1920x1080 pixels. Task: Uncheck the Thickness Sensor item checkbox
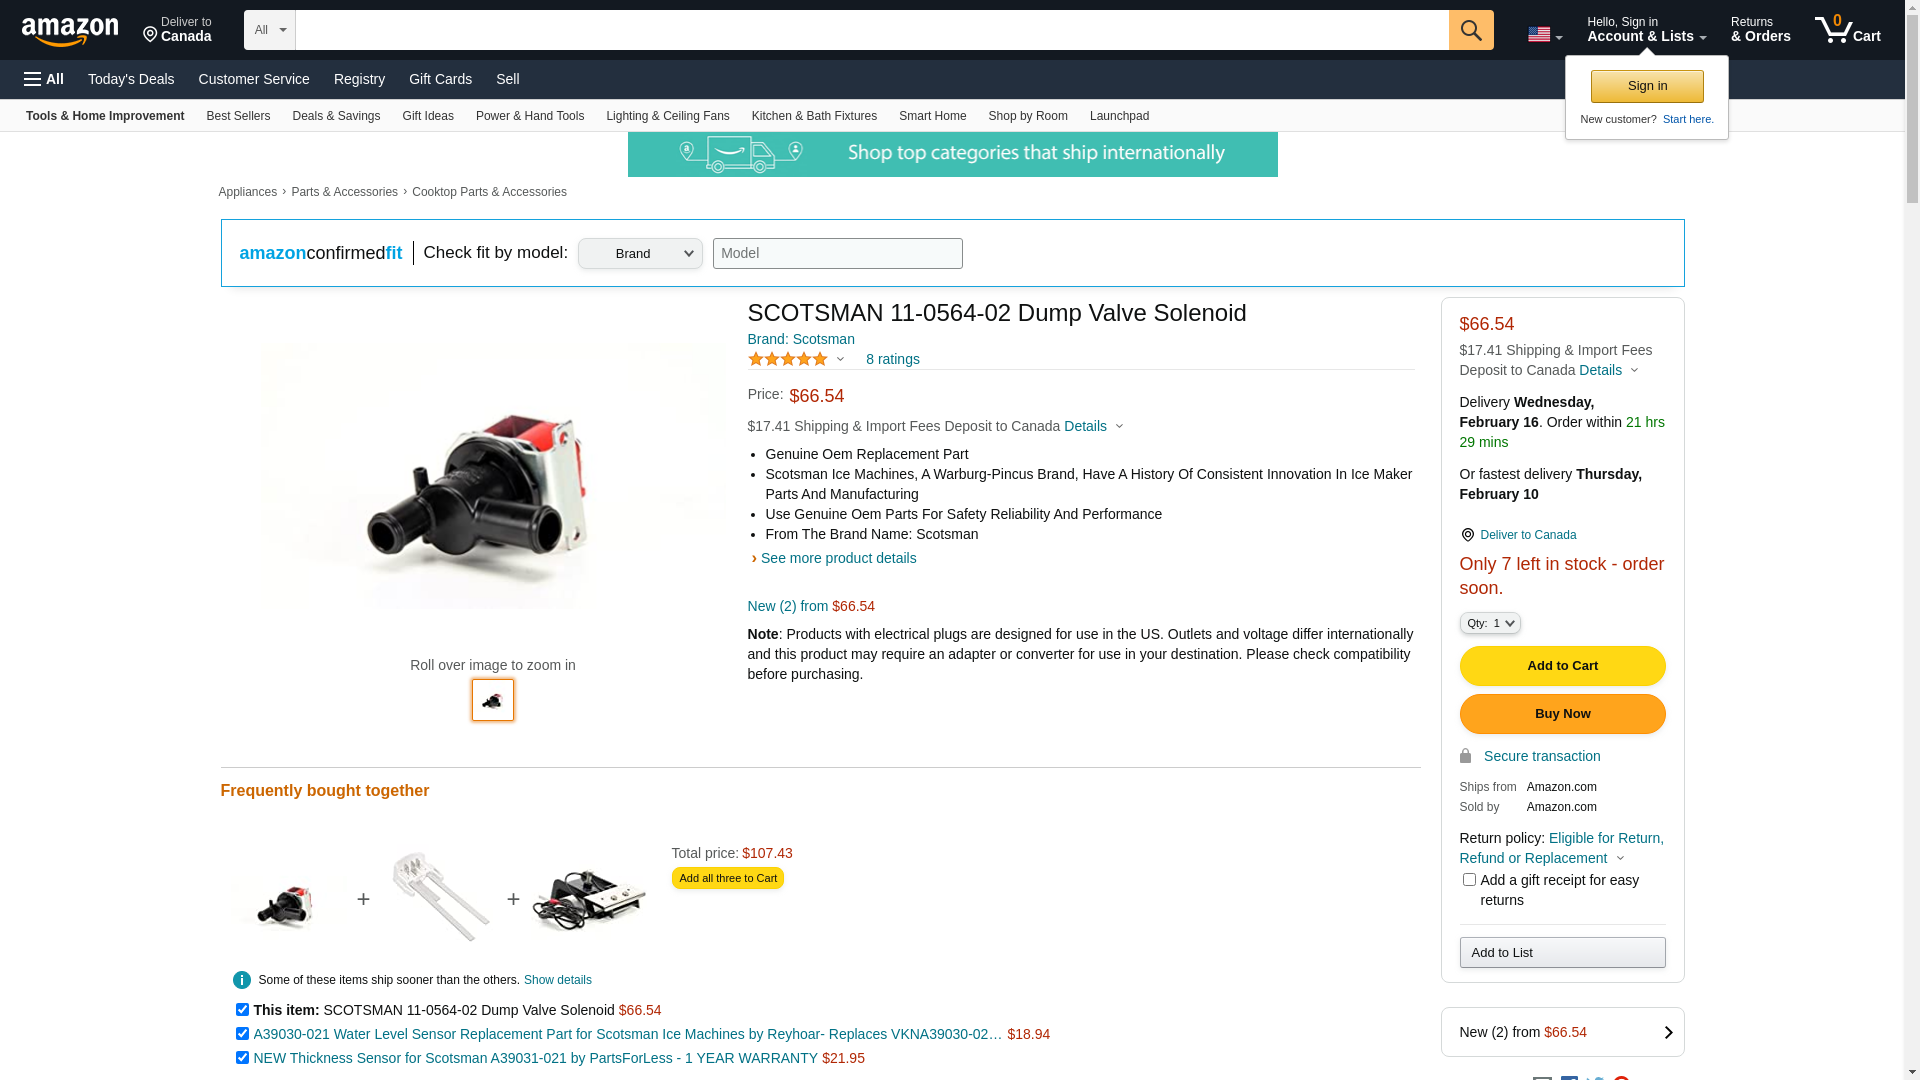tap(242, 1058)
